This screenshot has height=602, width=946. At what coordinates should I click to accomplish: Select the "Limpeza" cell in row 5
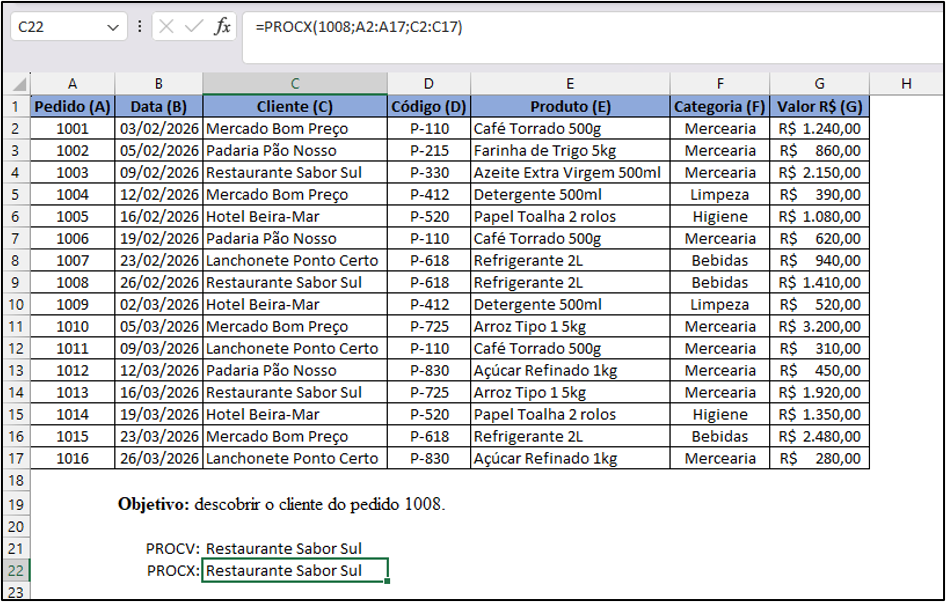(720, 194)
